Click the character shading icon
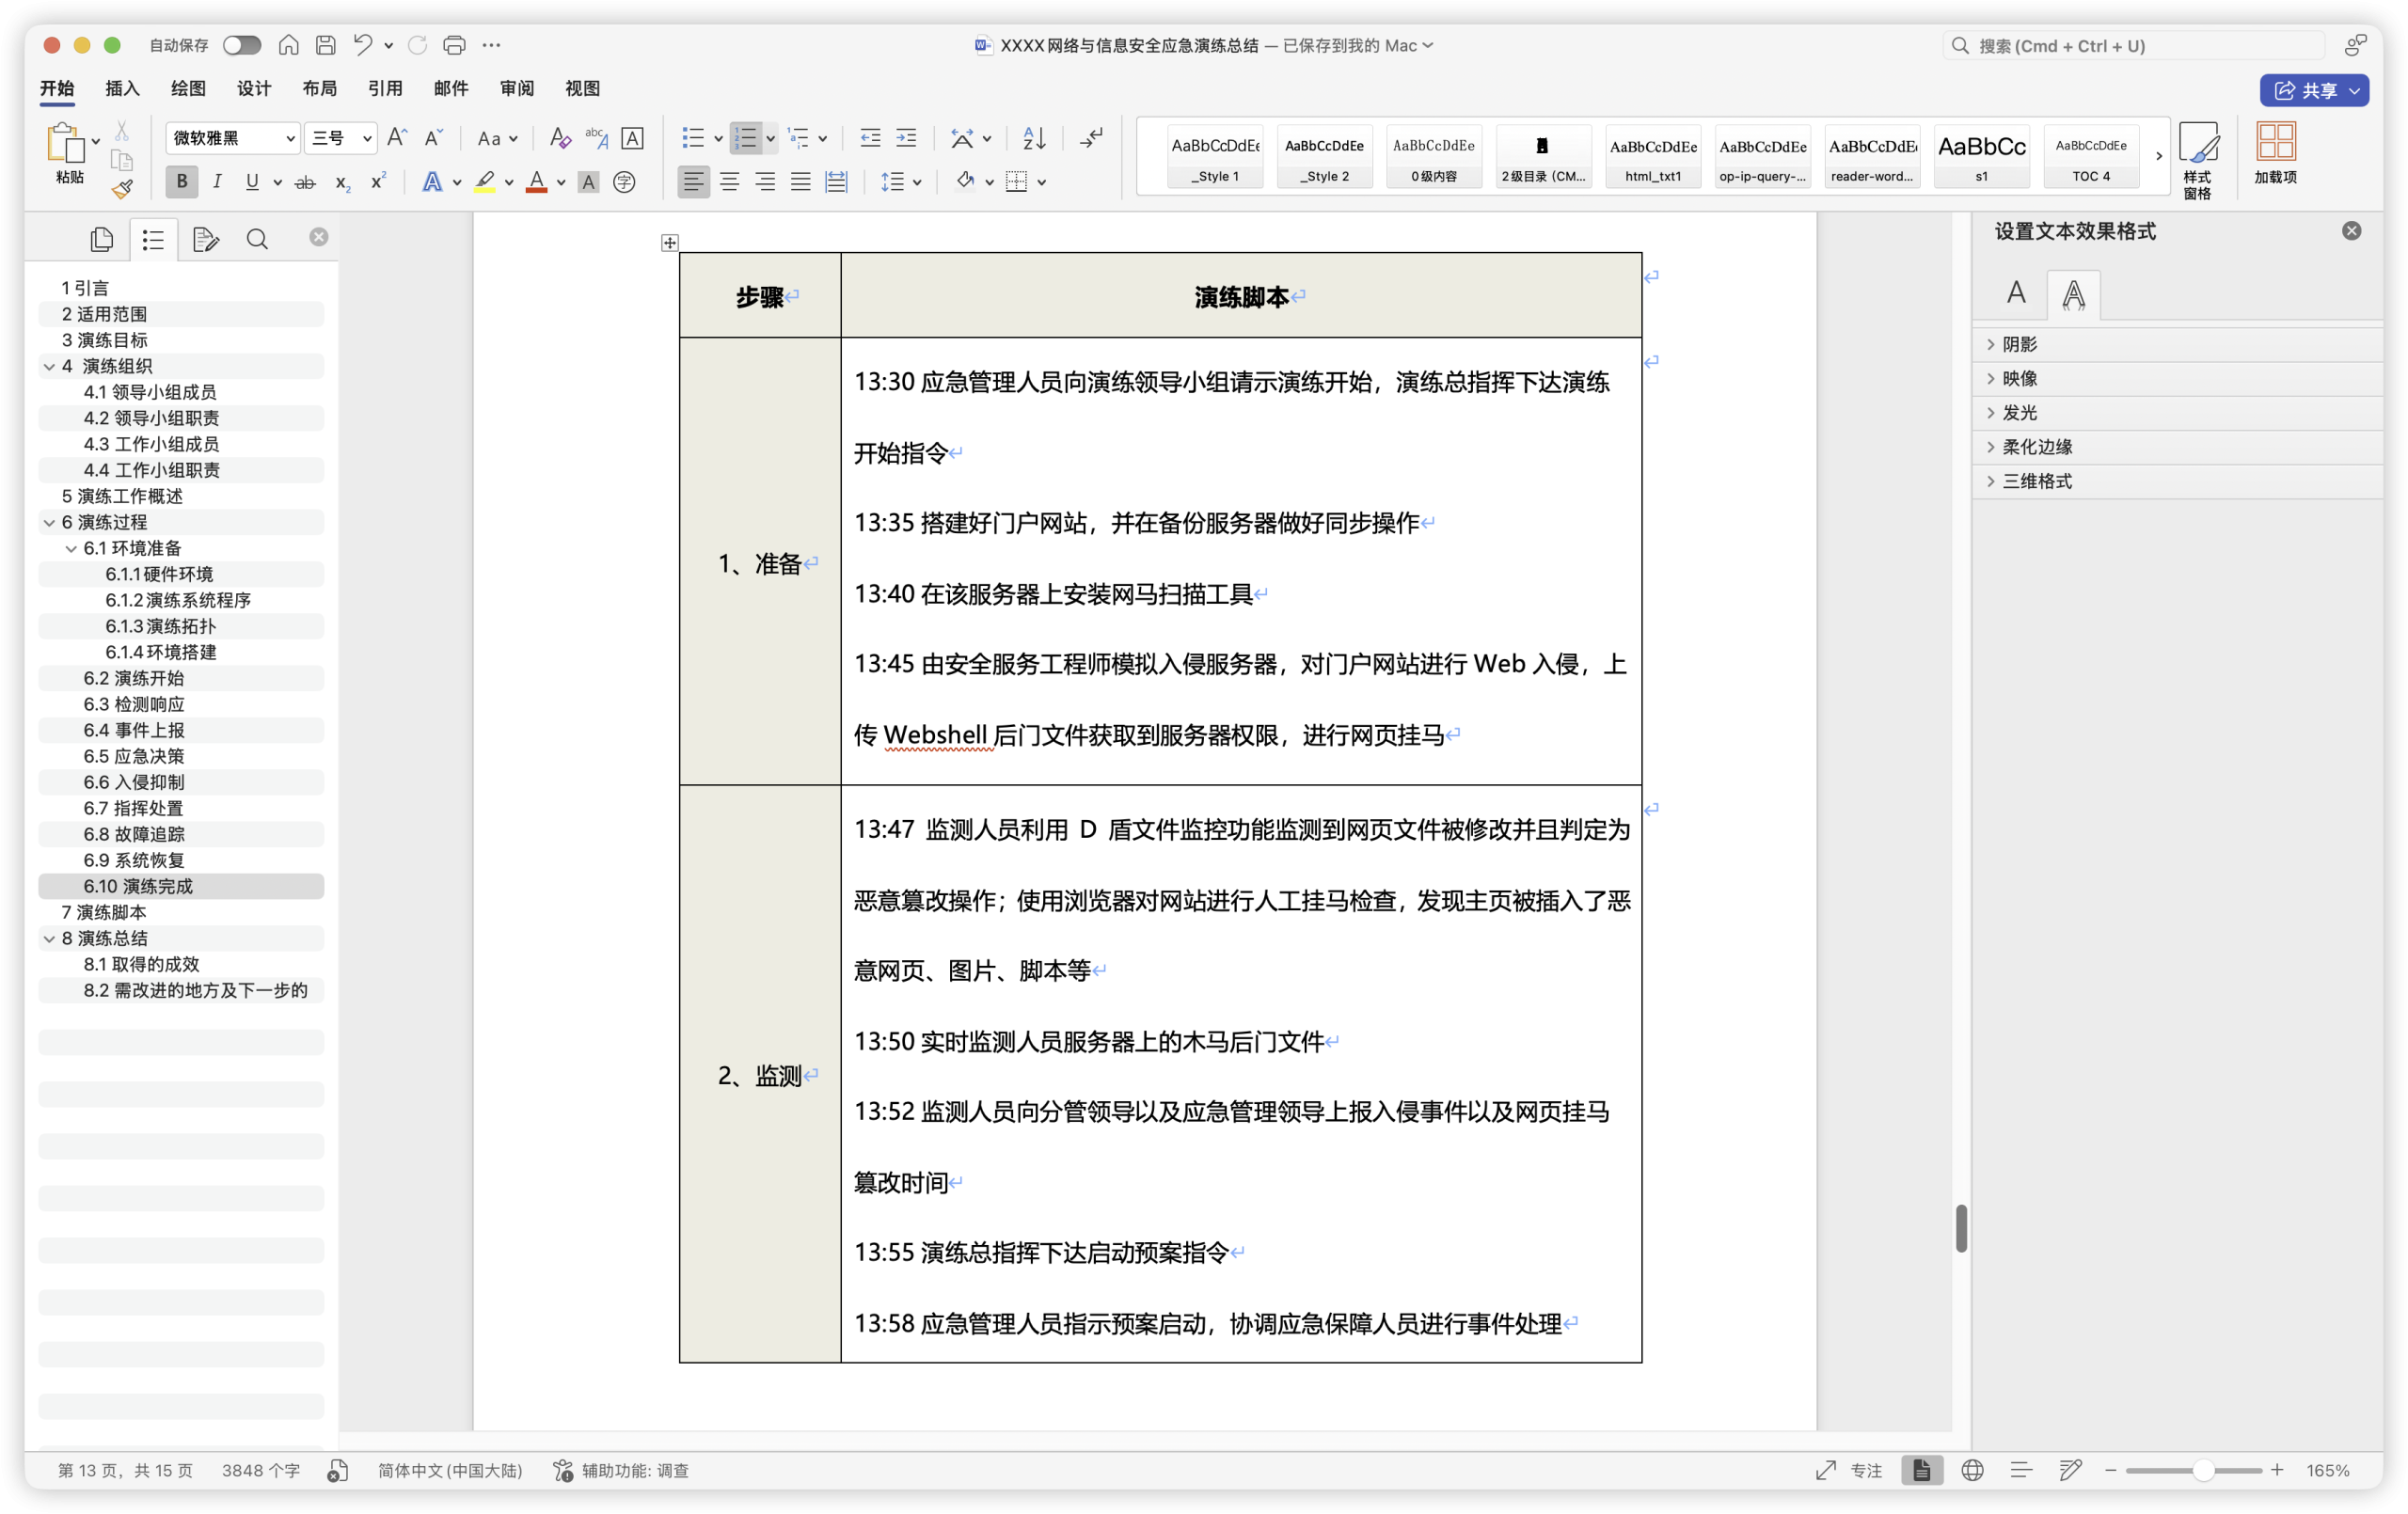Image resolution: width=2408 pixels, height=1514 pixels. click(x=588, y=182)
